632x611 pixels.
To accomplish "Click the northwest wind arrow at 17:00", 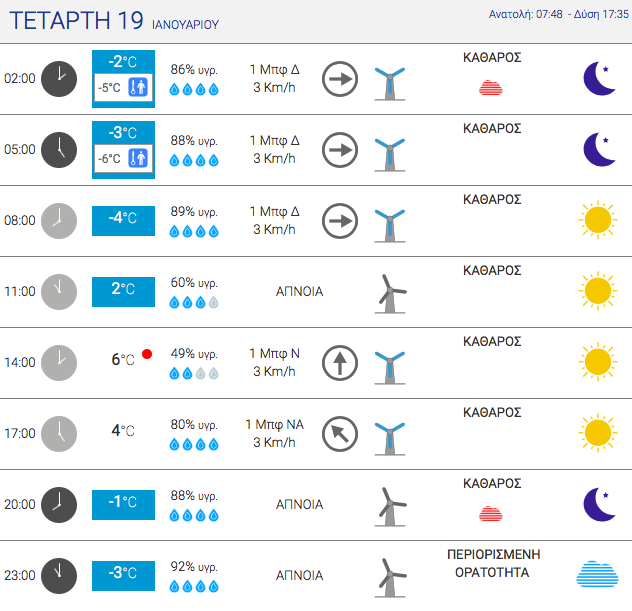I will (340, 434).
